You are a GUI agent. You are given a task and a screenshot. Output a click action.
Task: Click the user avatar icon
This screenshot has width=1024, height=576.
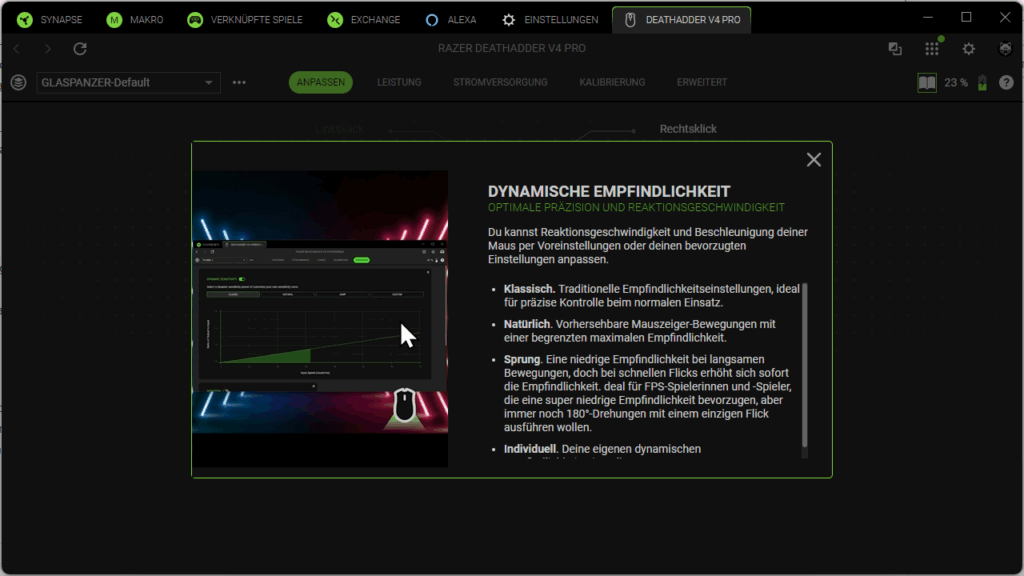1006,48
